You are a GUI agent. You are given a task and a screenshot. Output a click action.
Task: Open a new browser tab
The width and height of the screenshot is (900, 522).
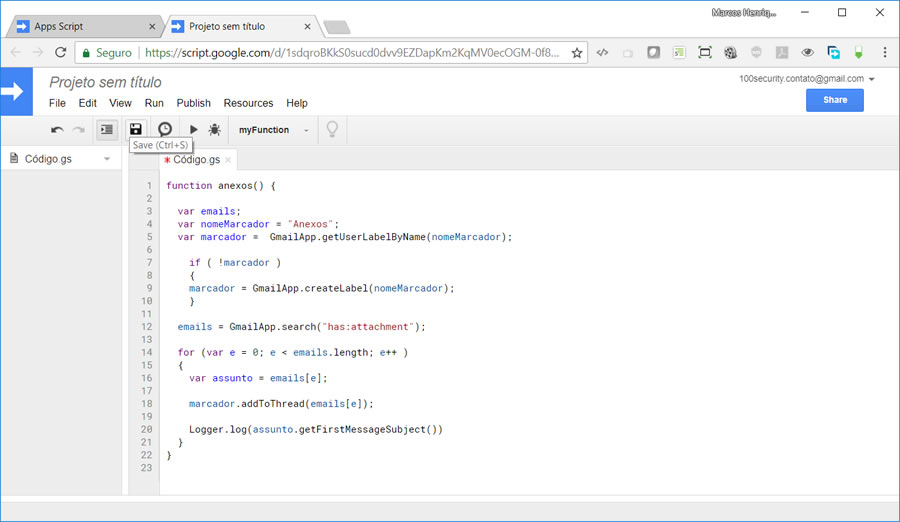337,27
